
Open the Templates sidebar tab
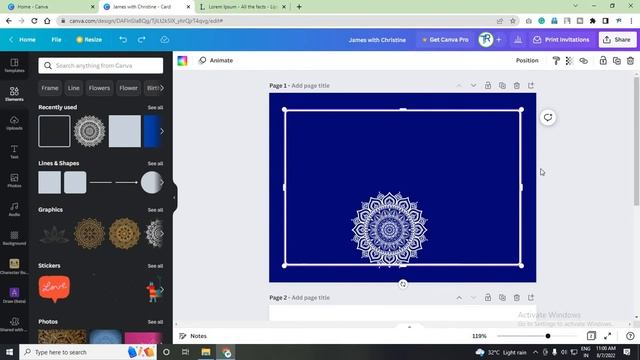14,65
